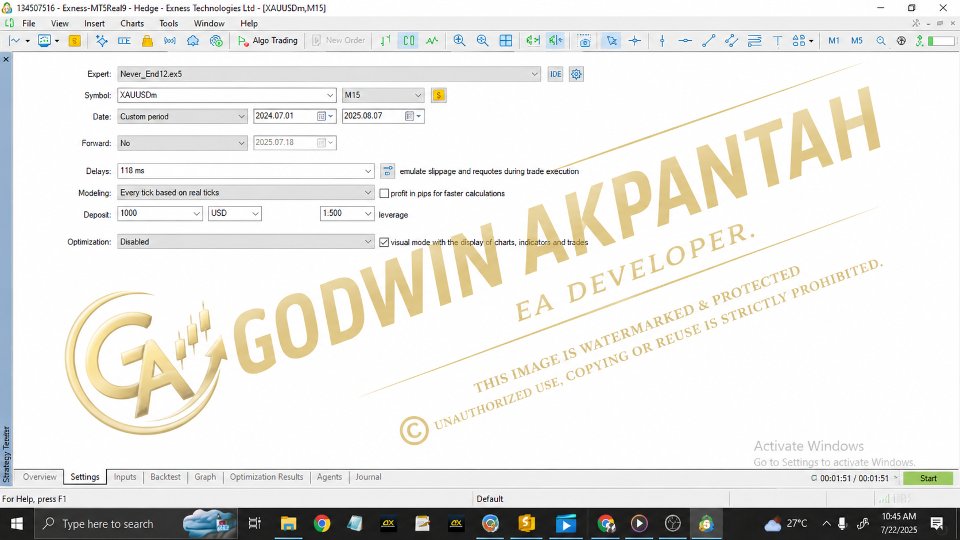Switch to the Overview tab
Viewport: 960px width, 540px height.
click(x=39, y=477)
